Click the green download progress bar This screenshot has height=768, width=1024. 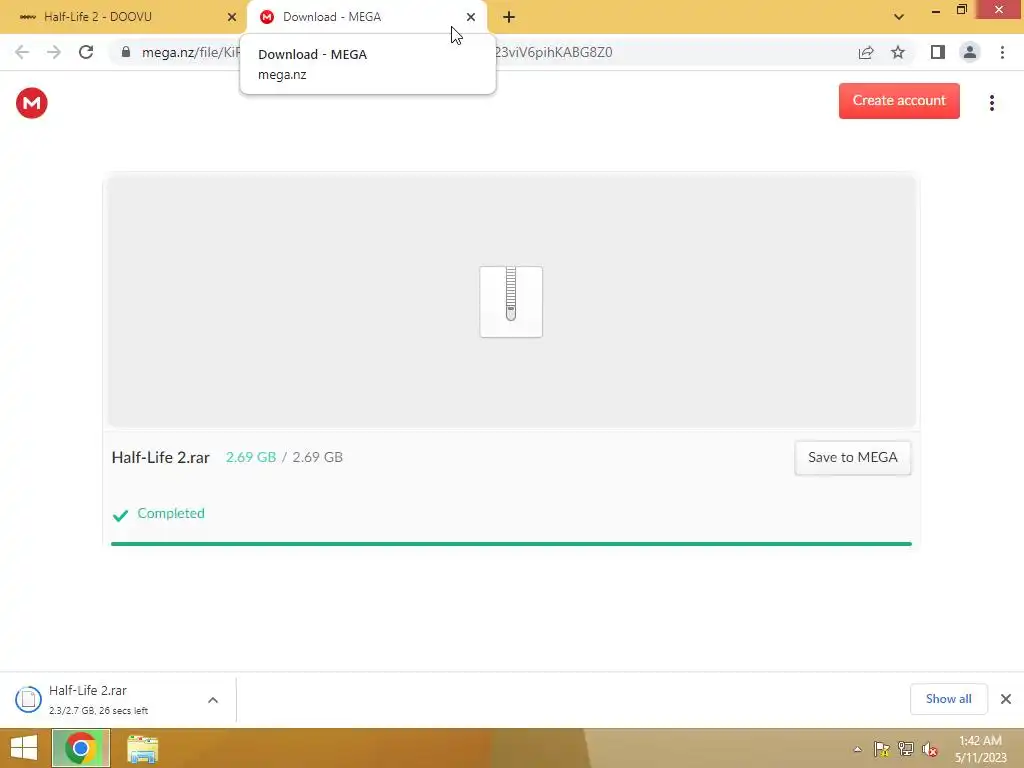[x=511, y=543]
